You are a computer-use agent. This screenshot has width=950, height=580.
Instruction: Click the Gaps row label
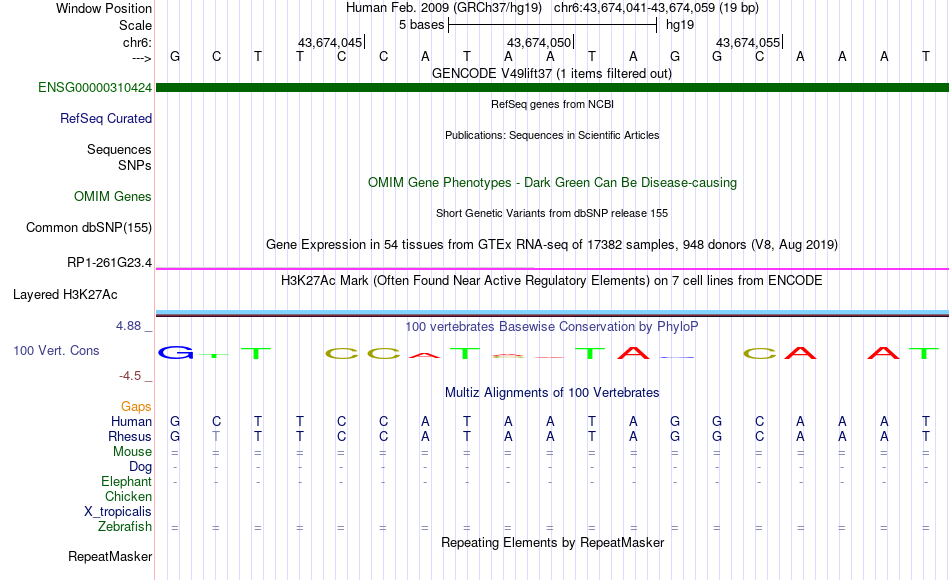pos(136,406)
